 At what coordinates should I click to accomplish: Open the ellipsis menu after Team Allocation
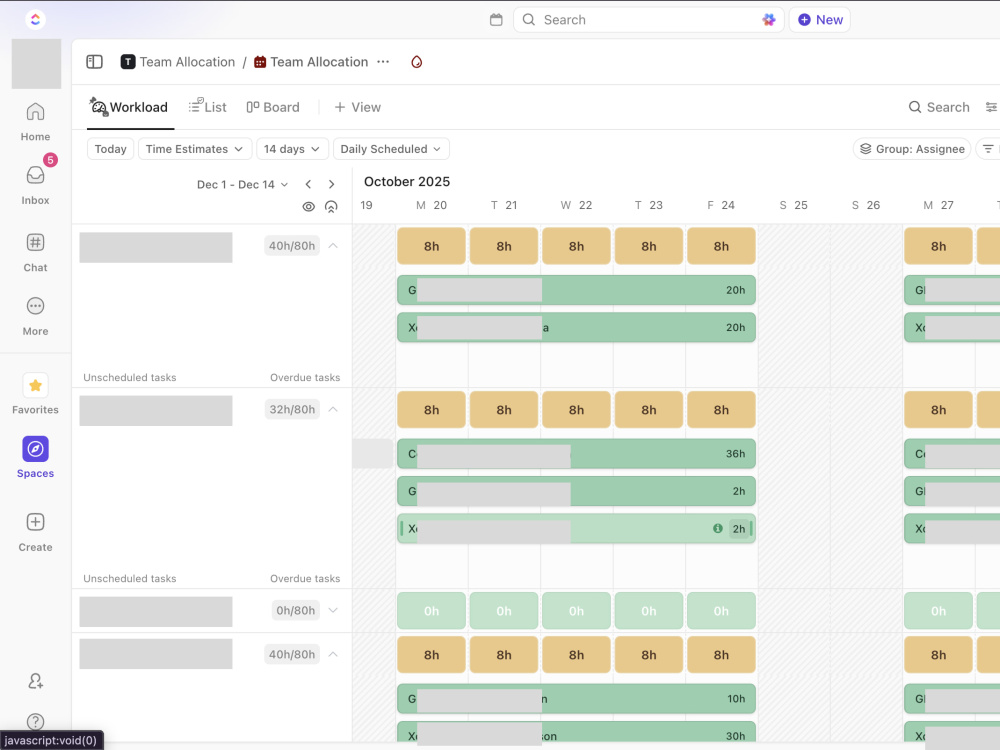(x=383, y=62)
